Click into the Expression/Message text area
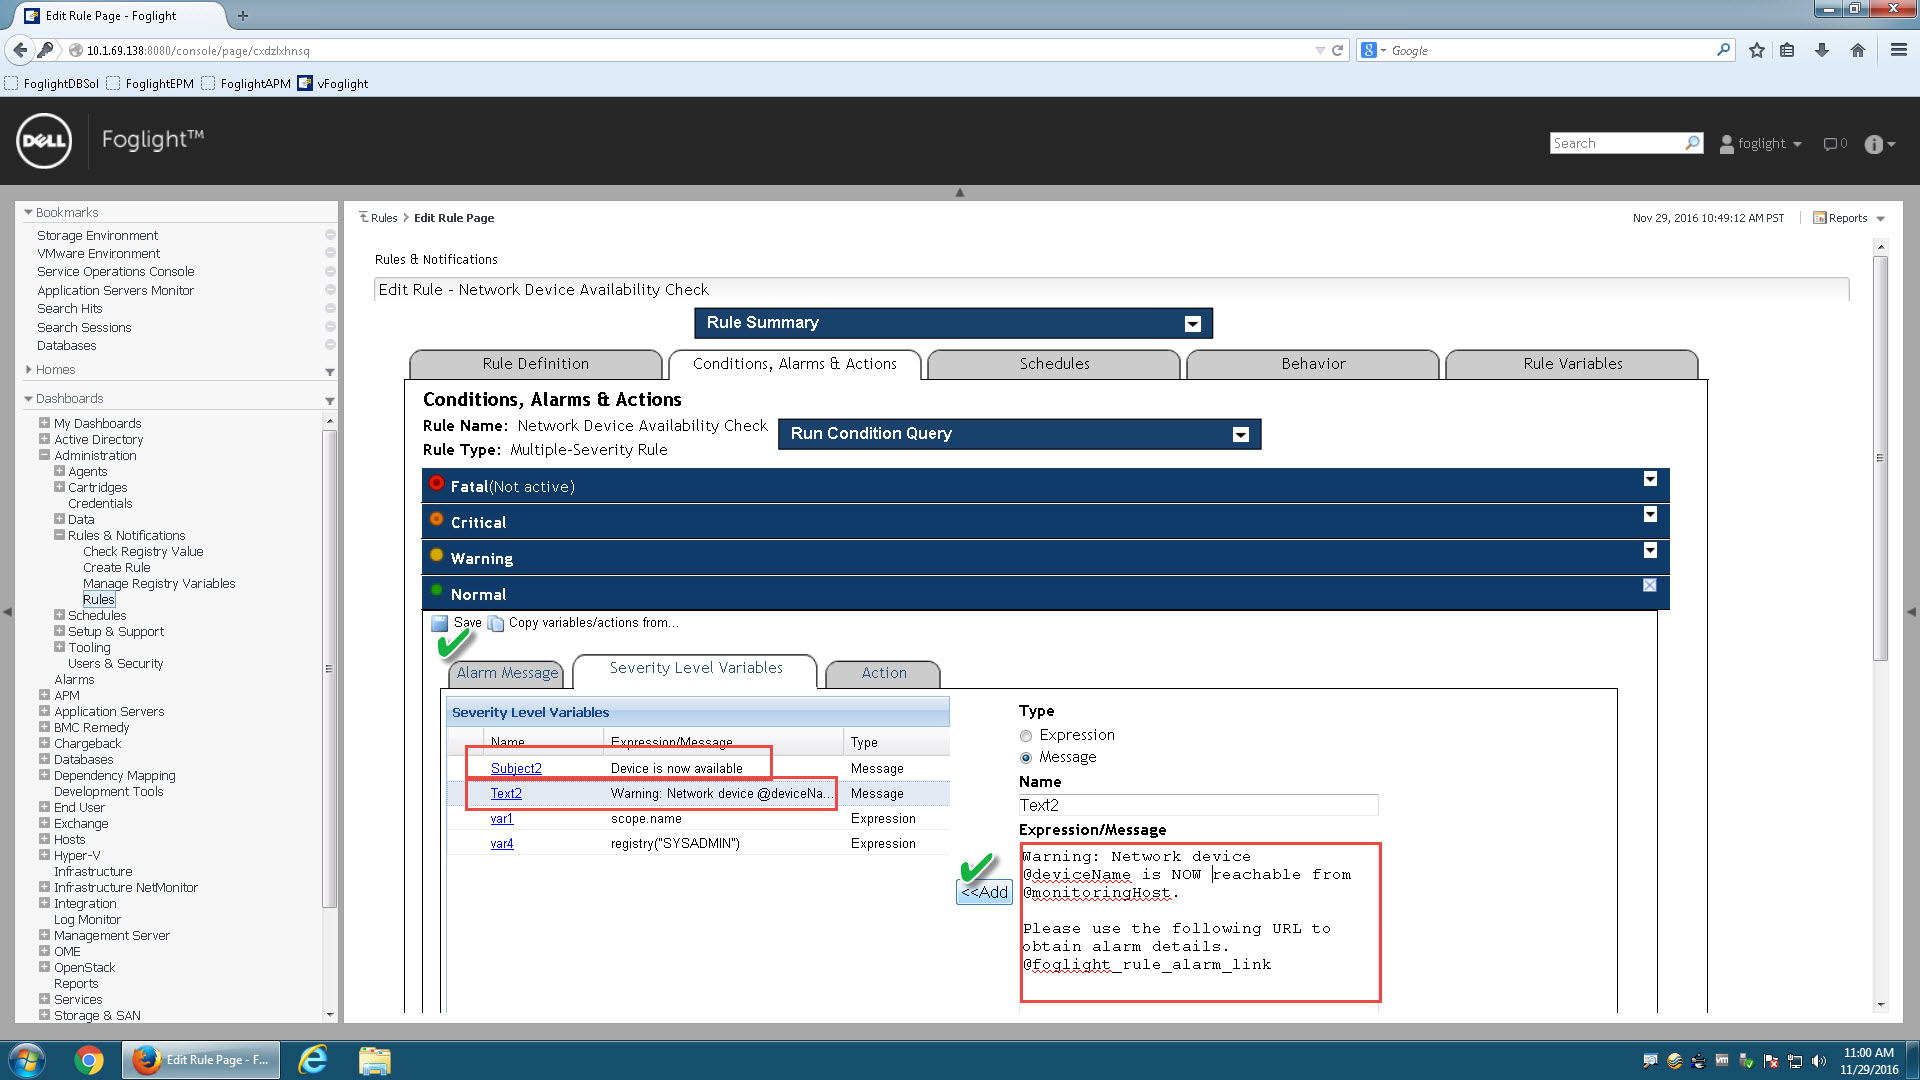 coord(1200,922)
